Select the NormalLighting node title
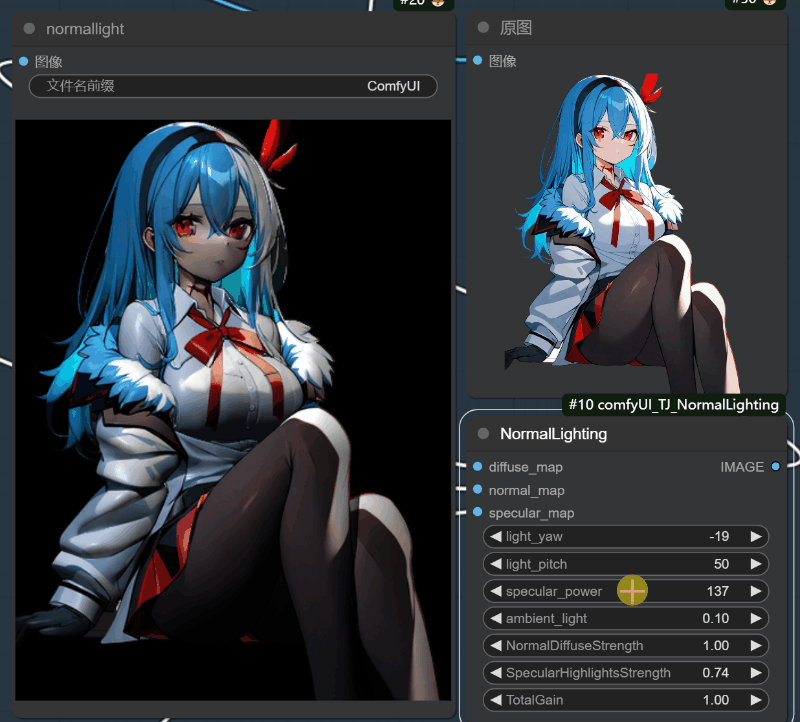Image resolution: width=800 pixels, height=722 pixels. click(554, 434)
